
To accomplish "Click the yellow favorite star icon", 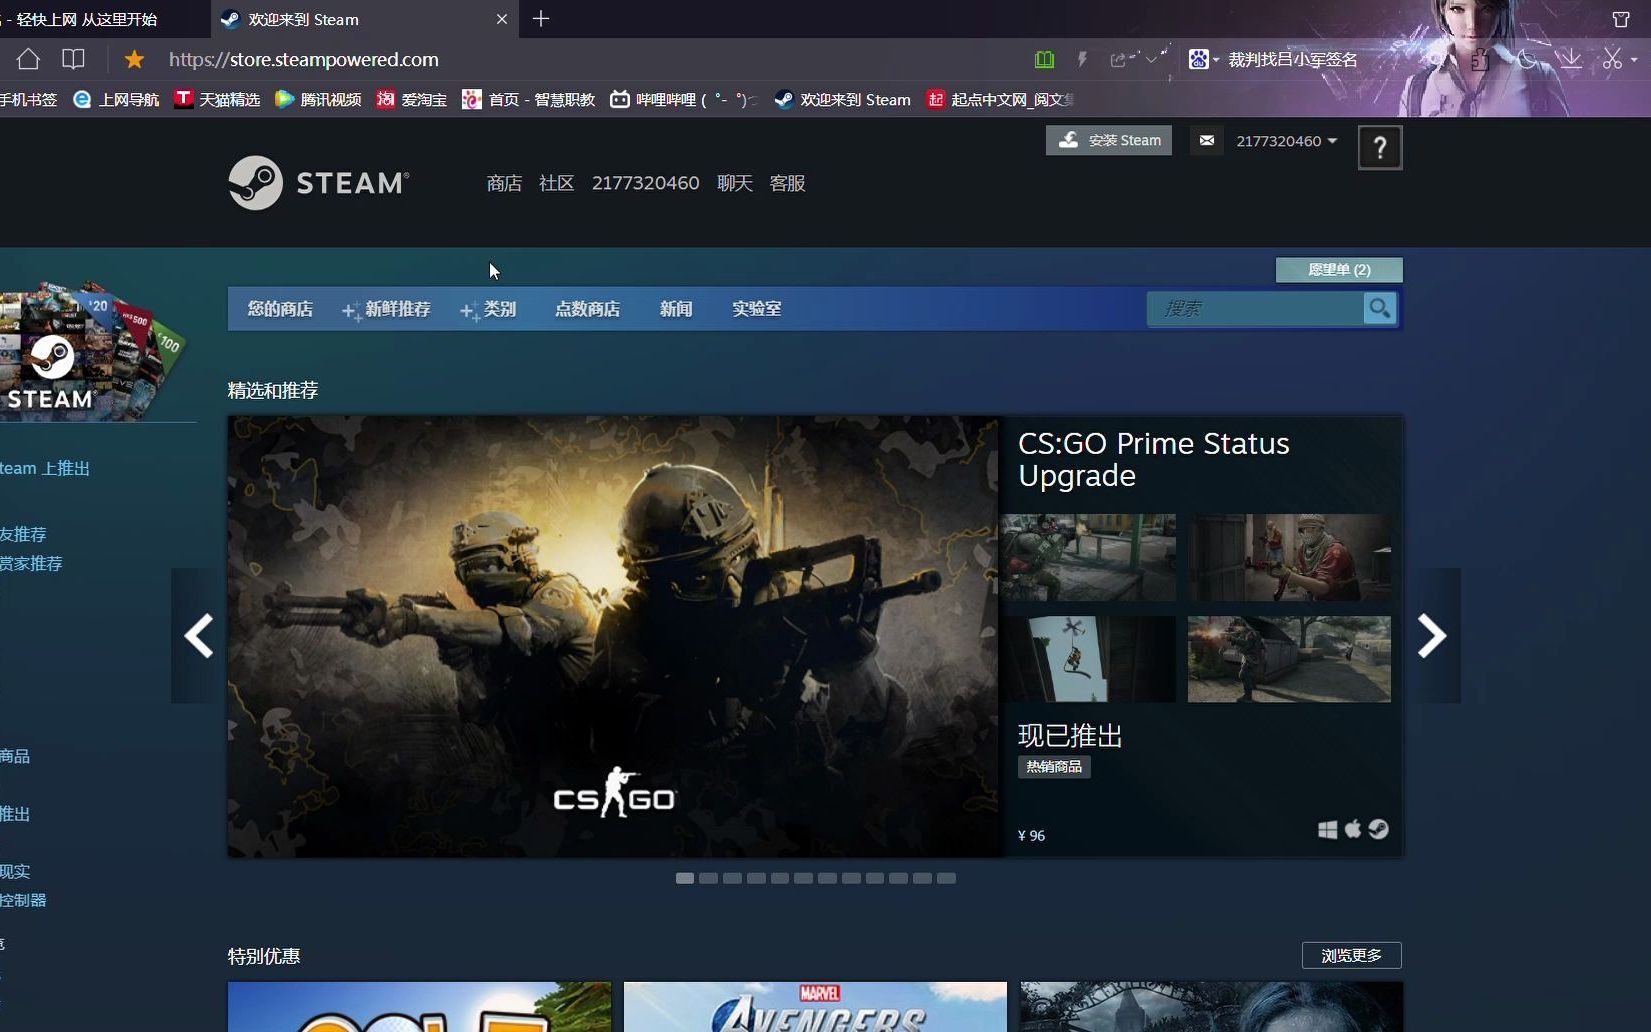I will click(134, 60).
